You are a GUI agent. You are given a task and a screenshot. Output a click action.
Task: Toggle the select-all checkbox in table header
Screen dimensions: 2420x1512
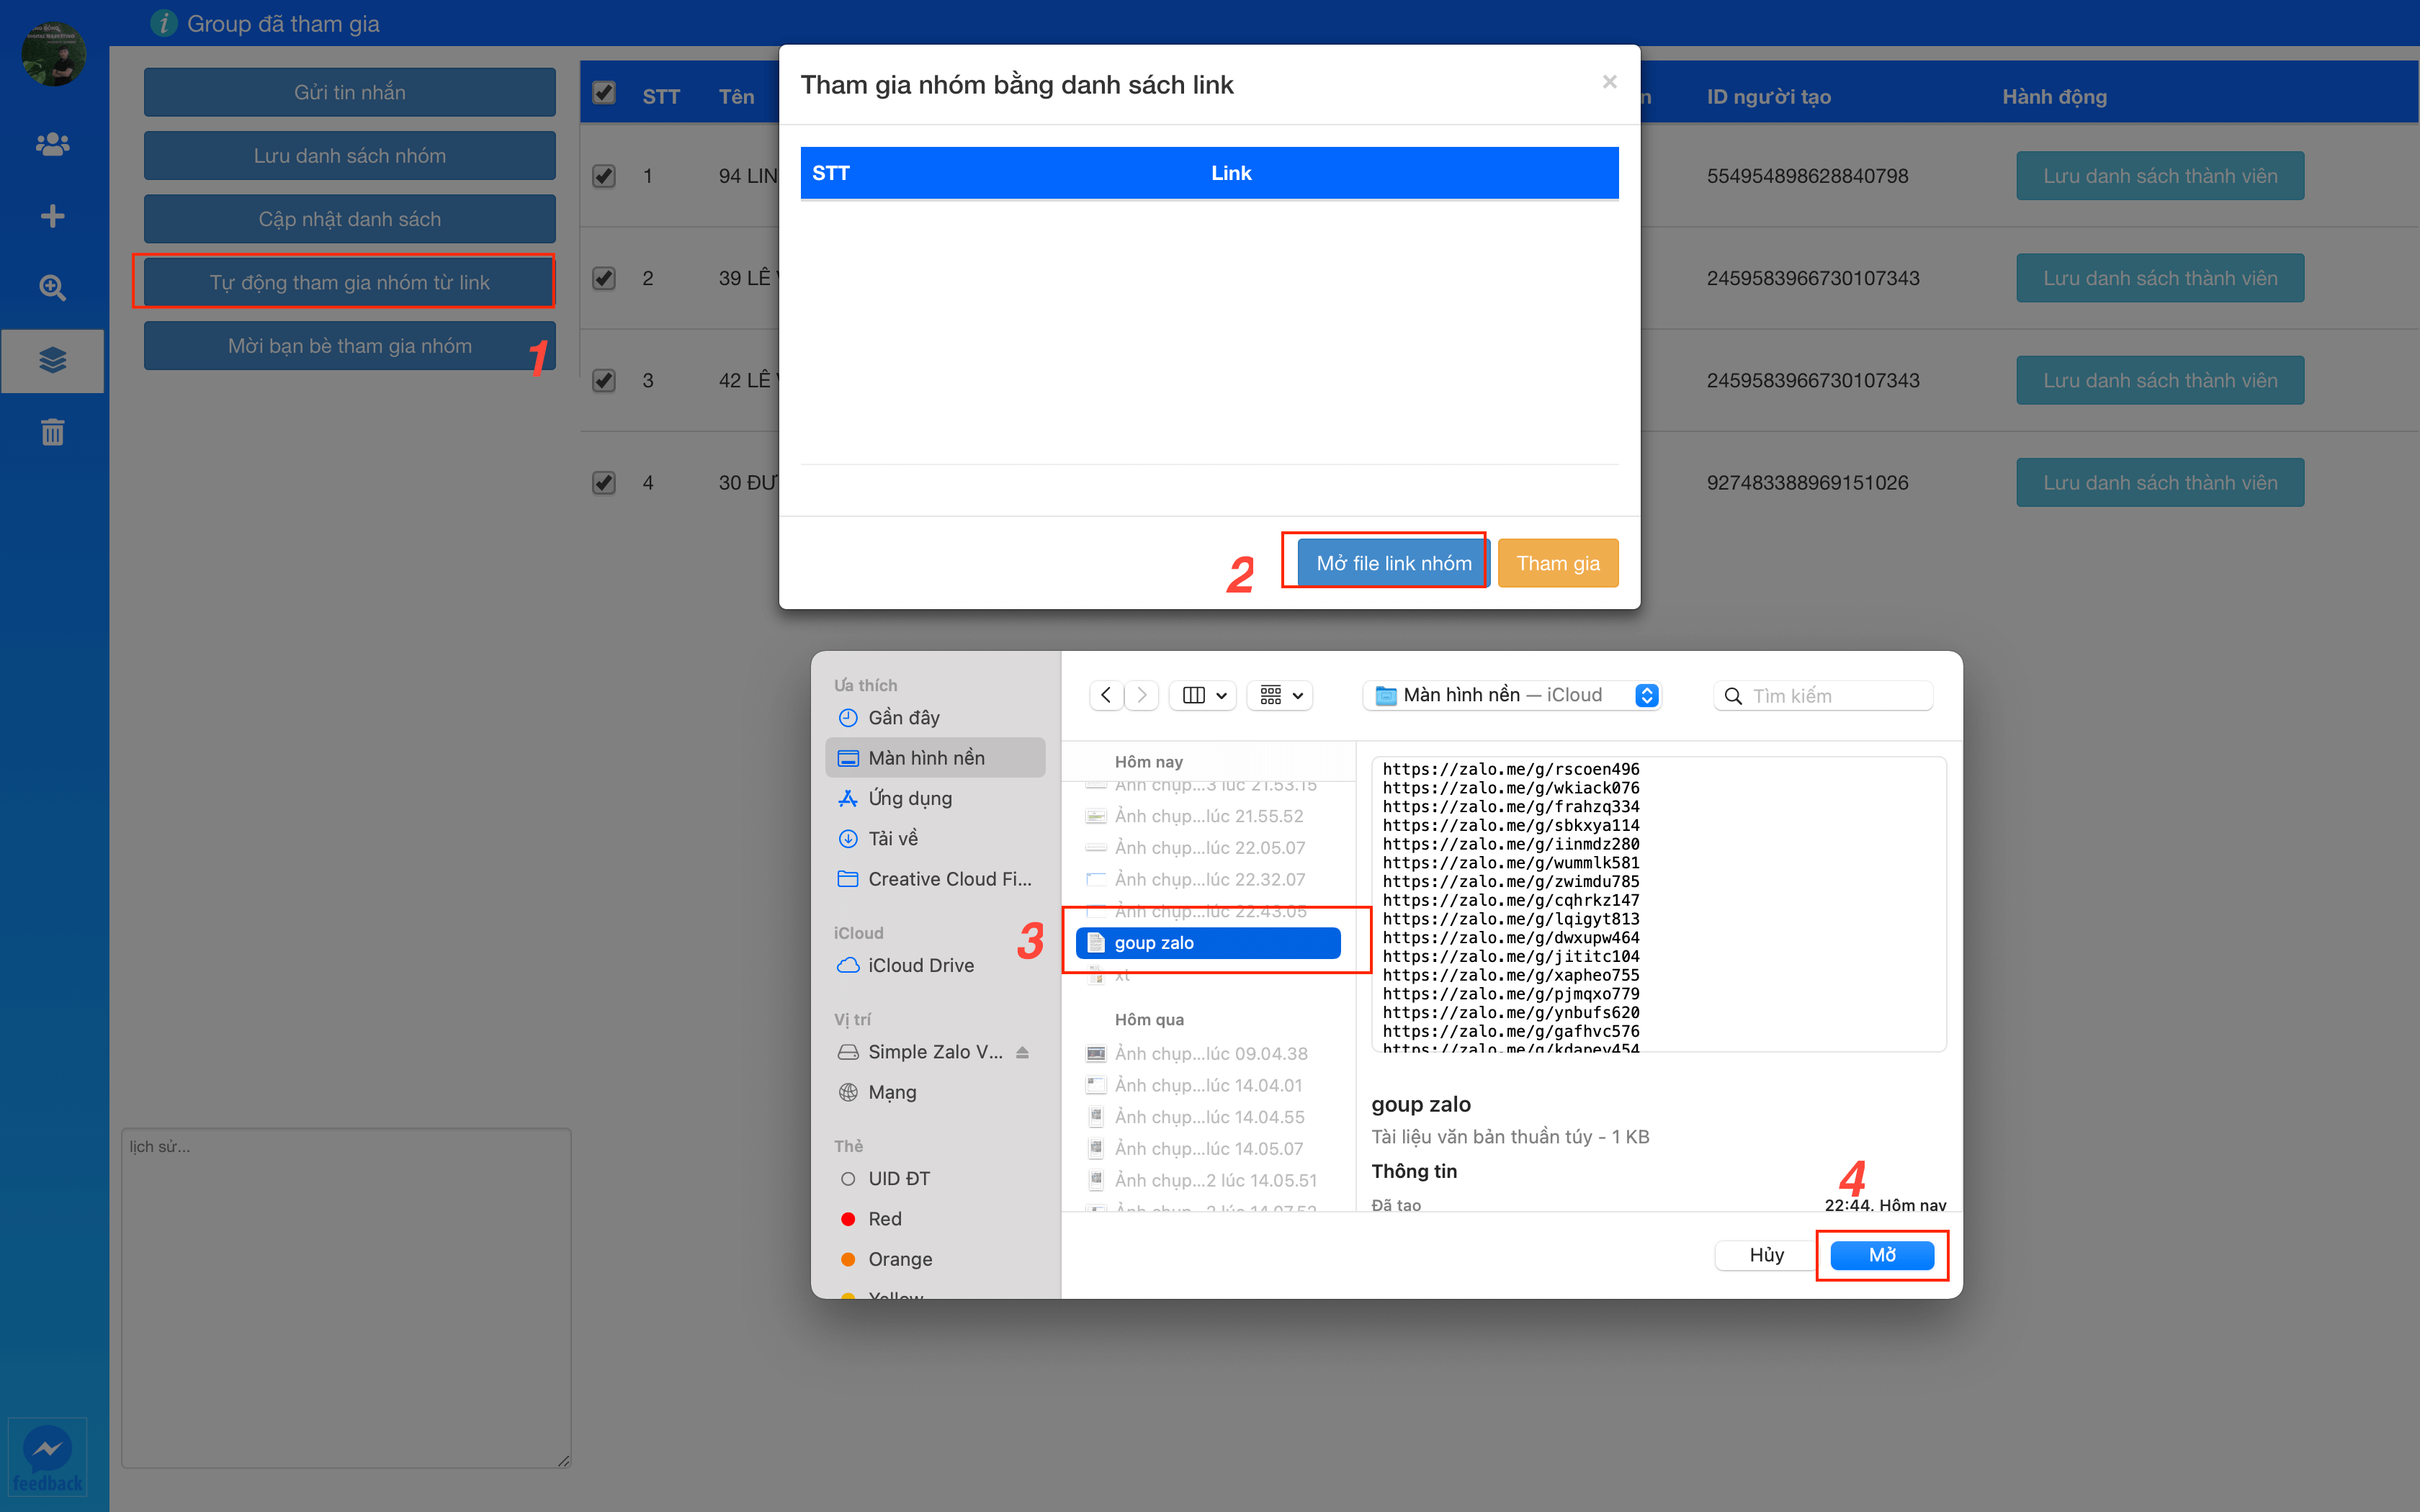603,93
